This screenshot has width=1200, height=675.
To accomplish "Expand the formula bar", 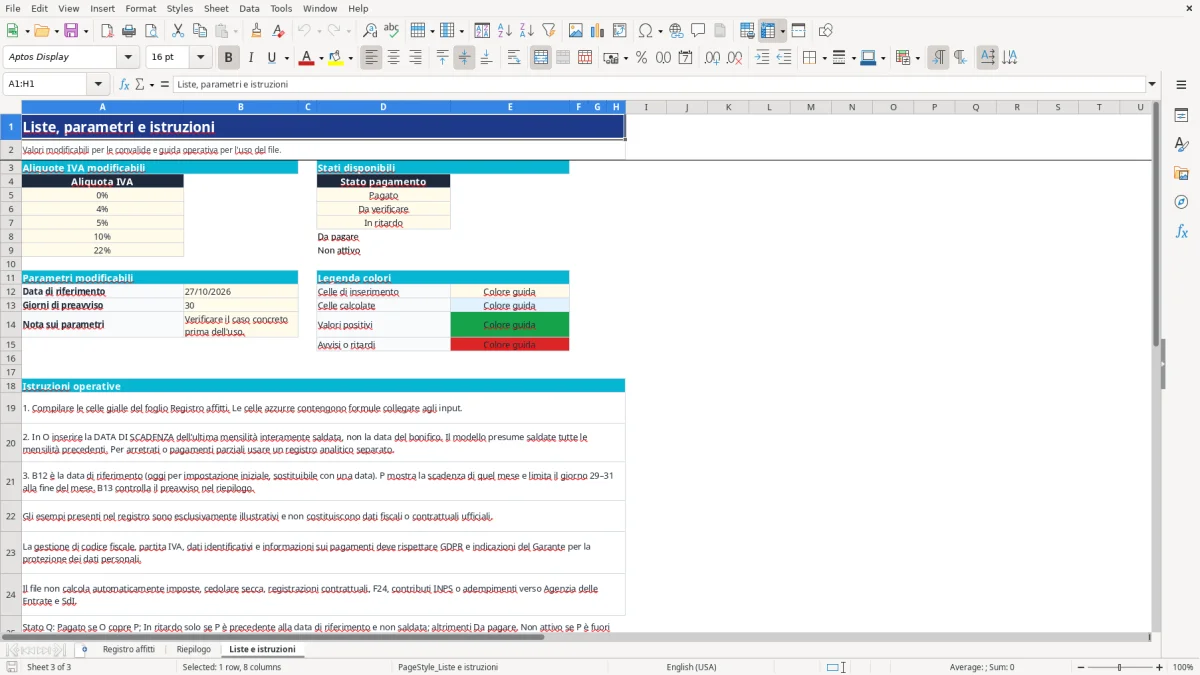I will pyautogui.click(x=1152, y=85).
